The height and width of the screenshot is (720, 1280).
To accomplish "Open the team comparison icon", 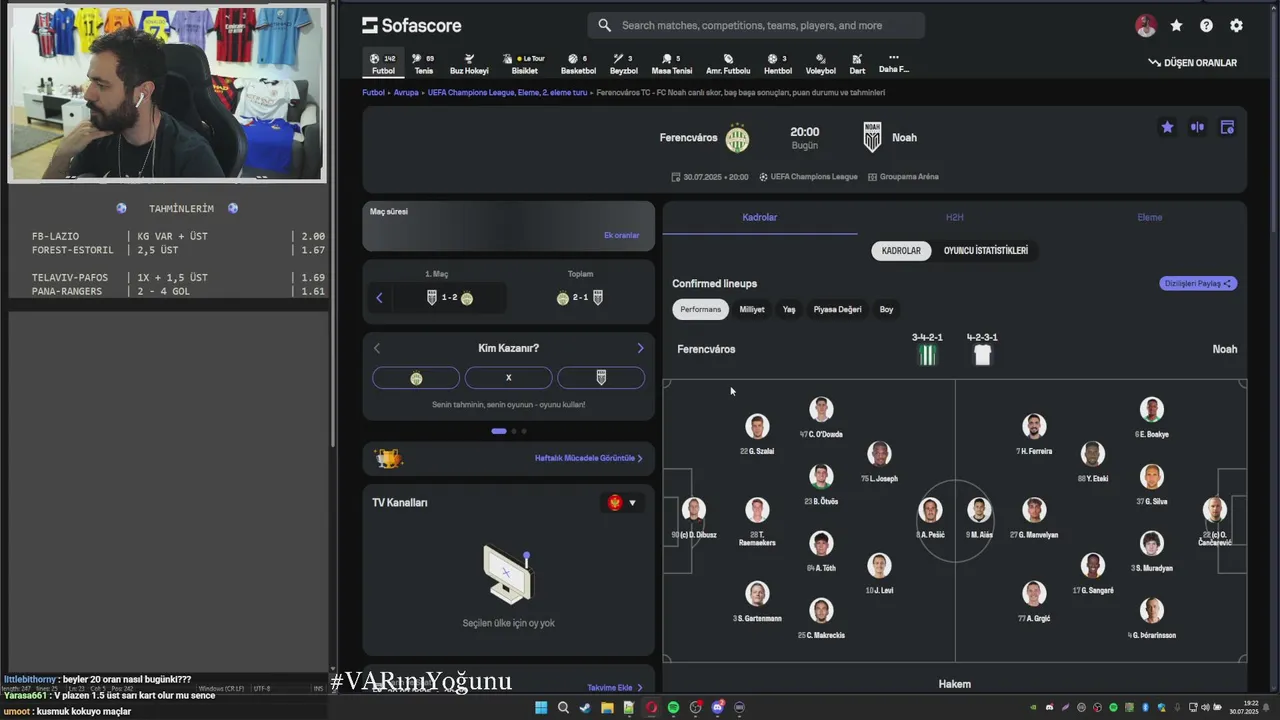I will pos(1197,127).
